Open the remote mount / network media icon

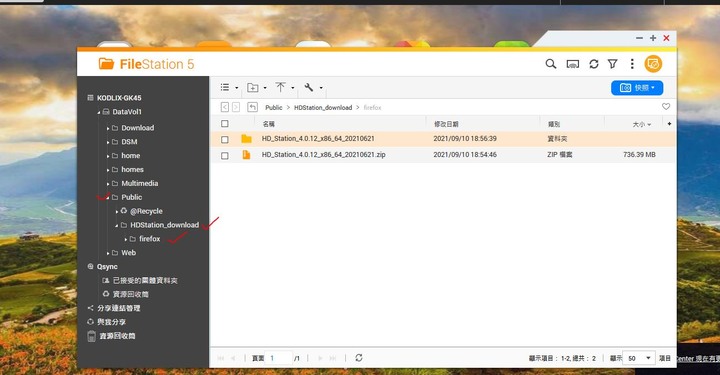tap(573, 64)
